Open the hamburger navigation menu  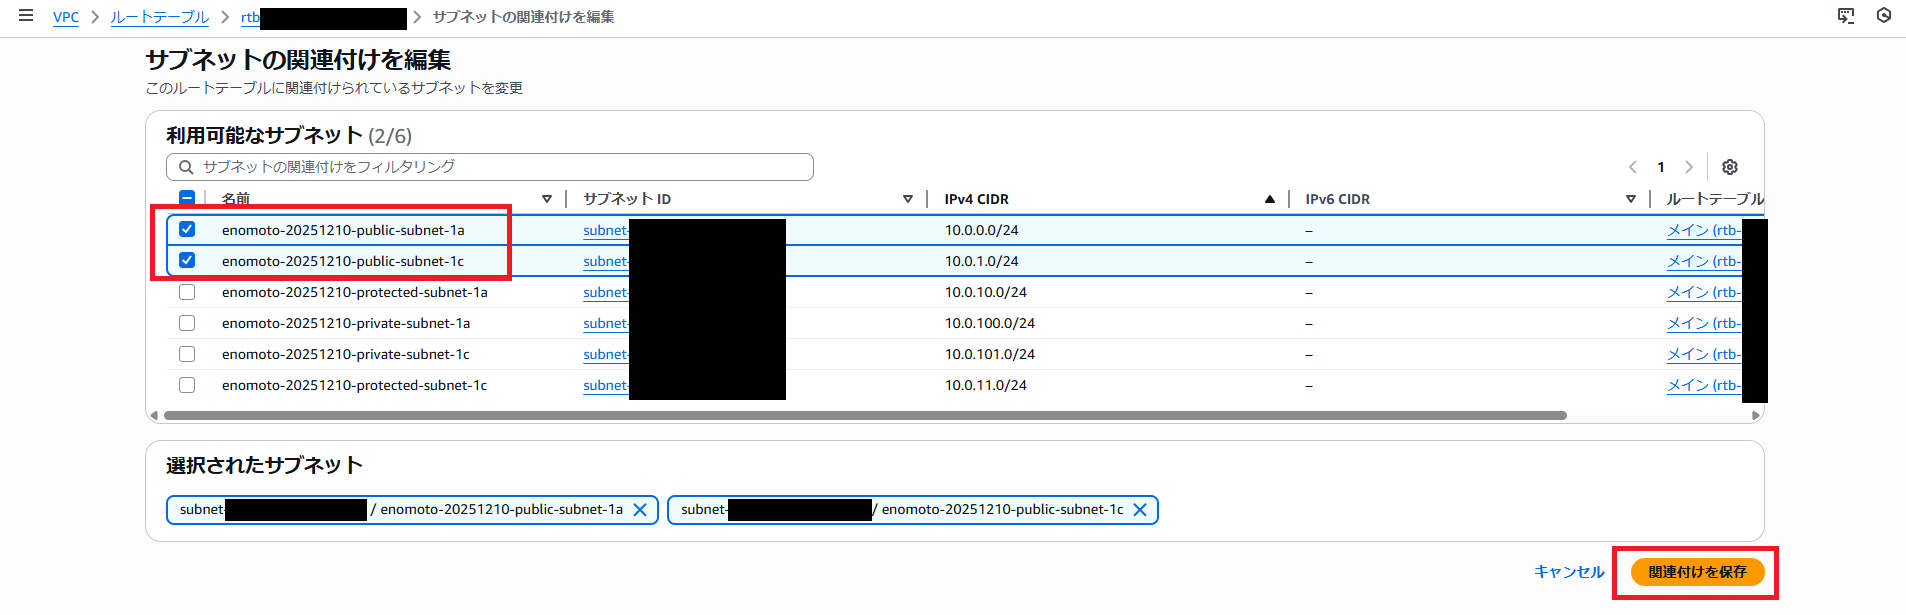(x=26, y=16)
